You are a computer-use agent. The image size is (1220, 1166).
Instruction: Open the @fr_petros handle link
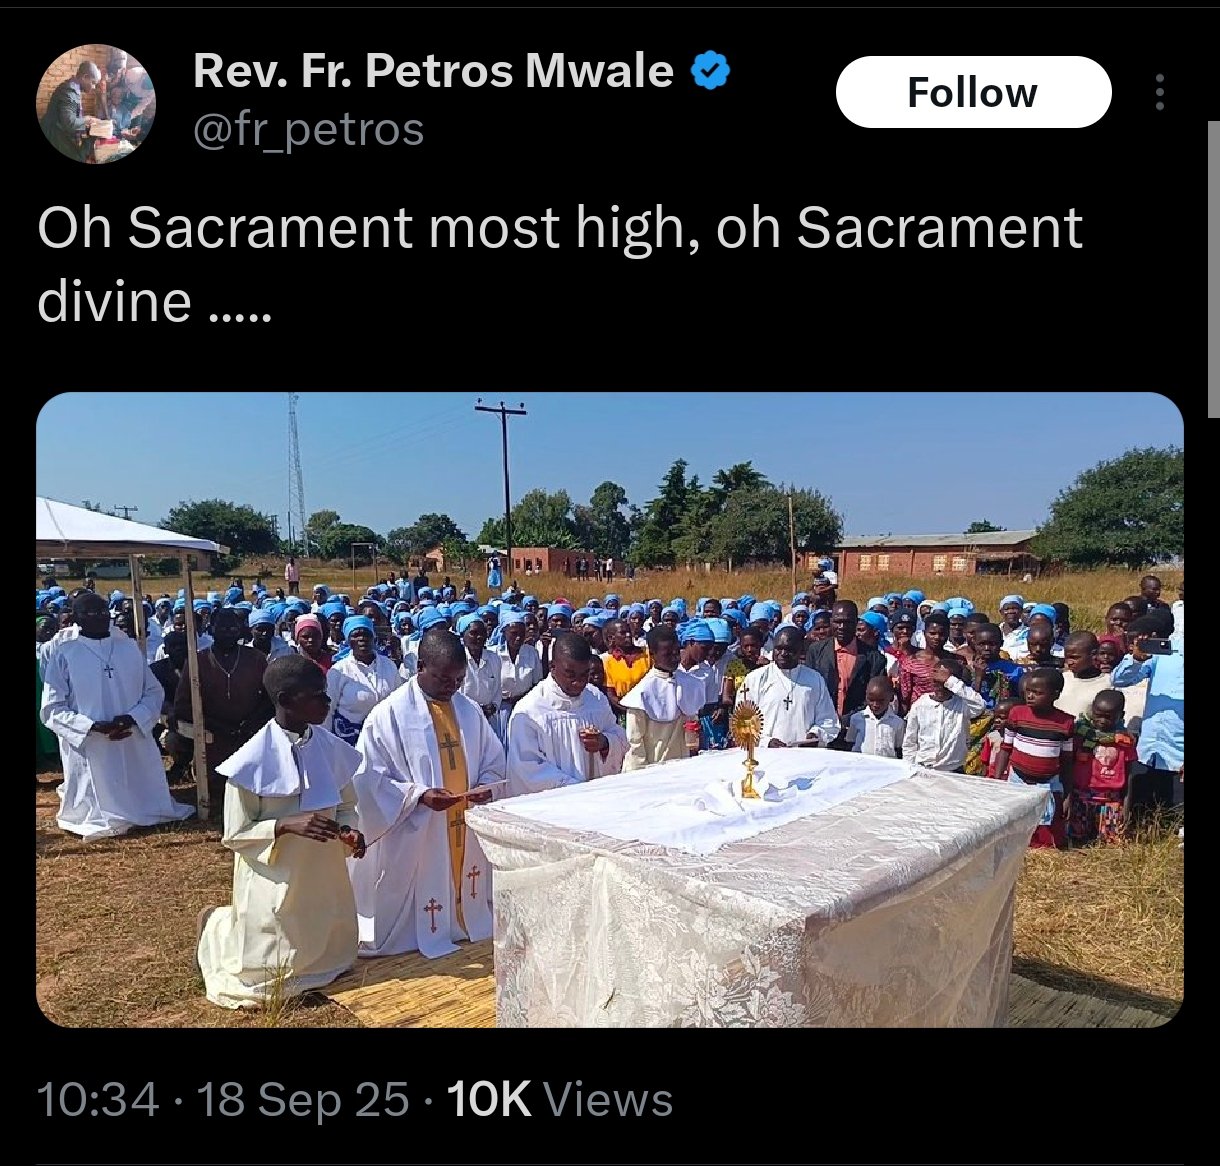click(x=308, y=130)
